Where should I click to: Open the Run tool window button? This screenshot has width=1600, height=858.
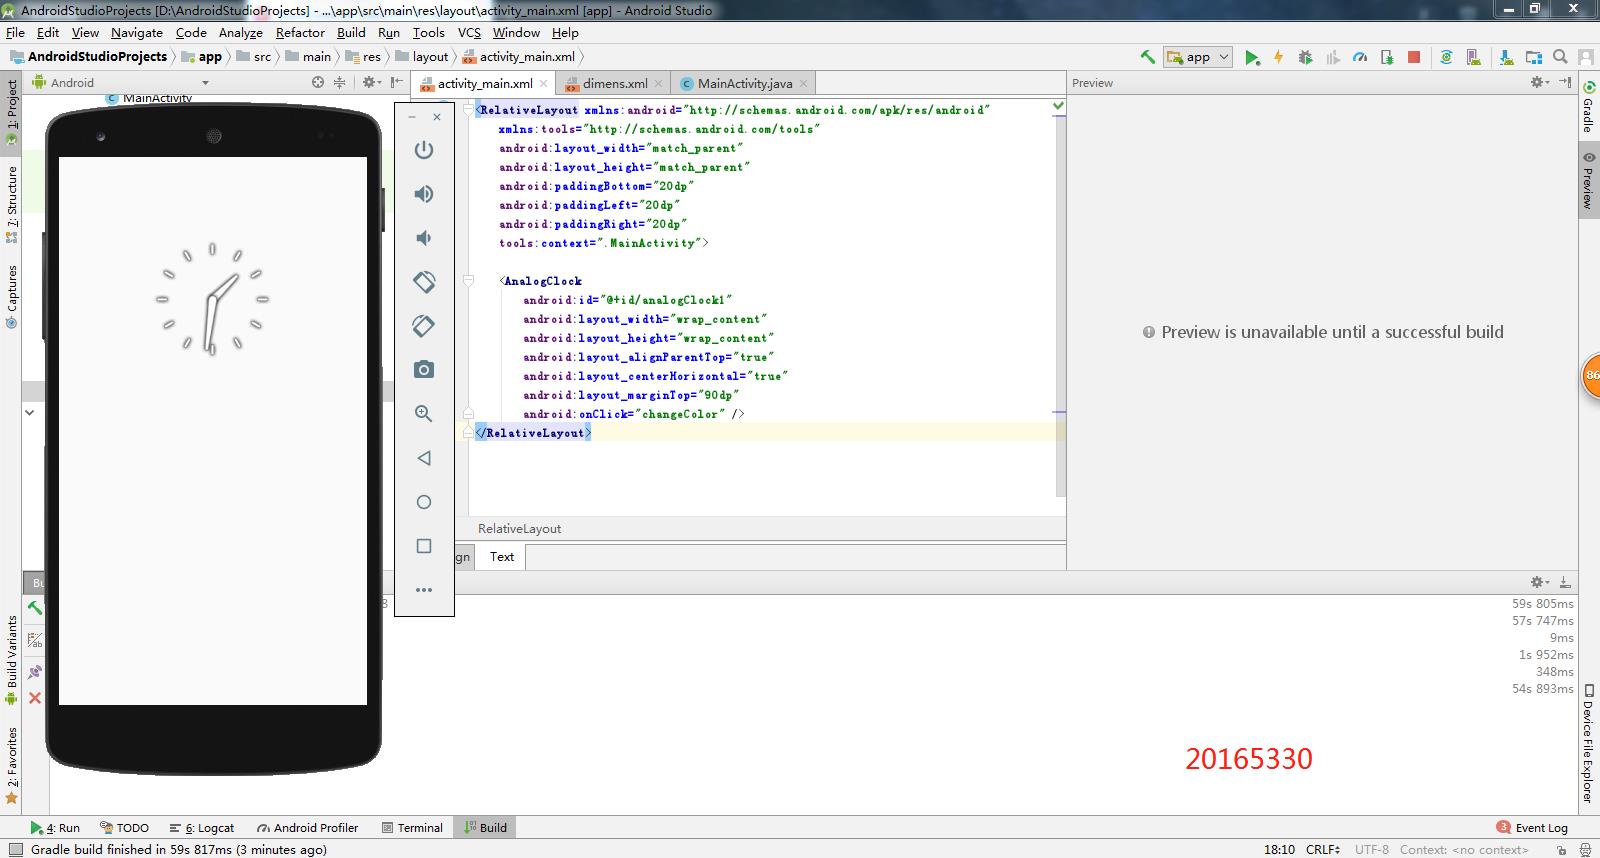55,827
